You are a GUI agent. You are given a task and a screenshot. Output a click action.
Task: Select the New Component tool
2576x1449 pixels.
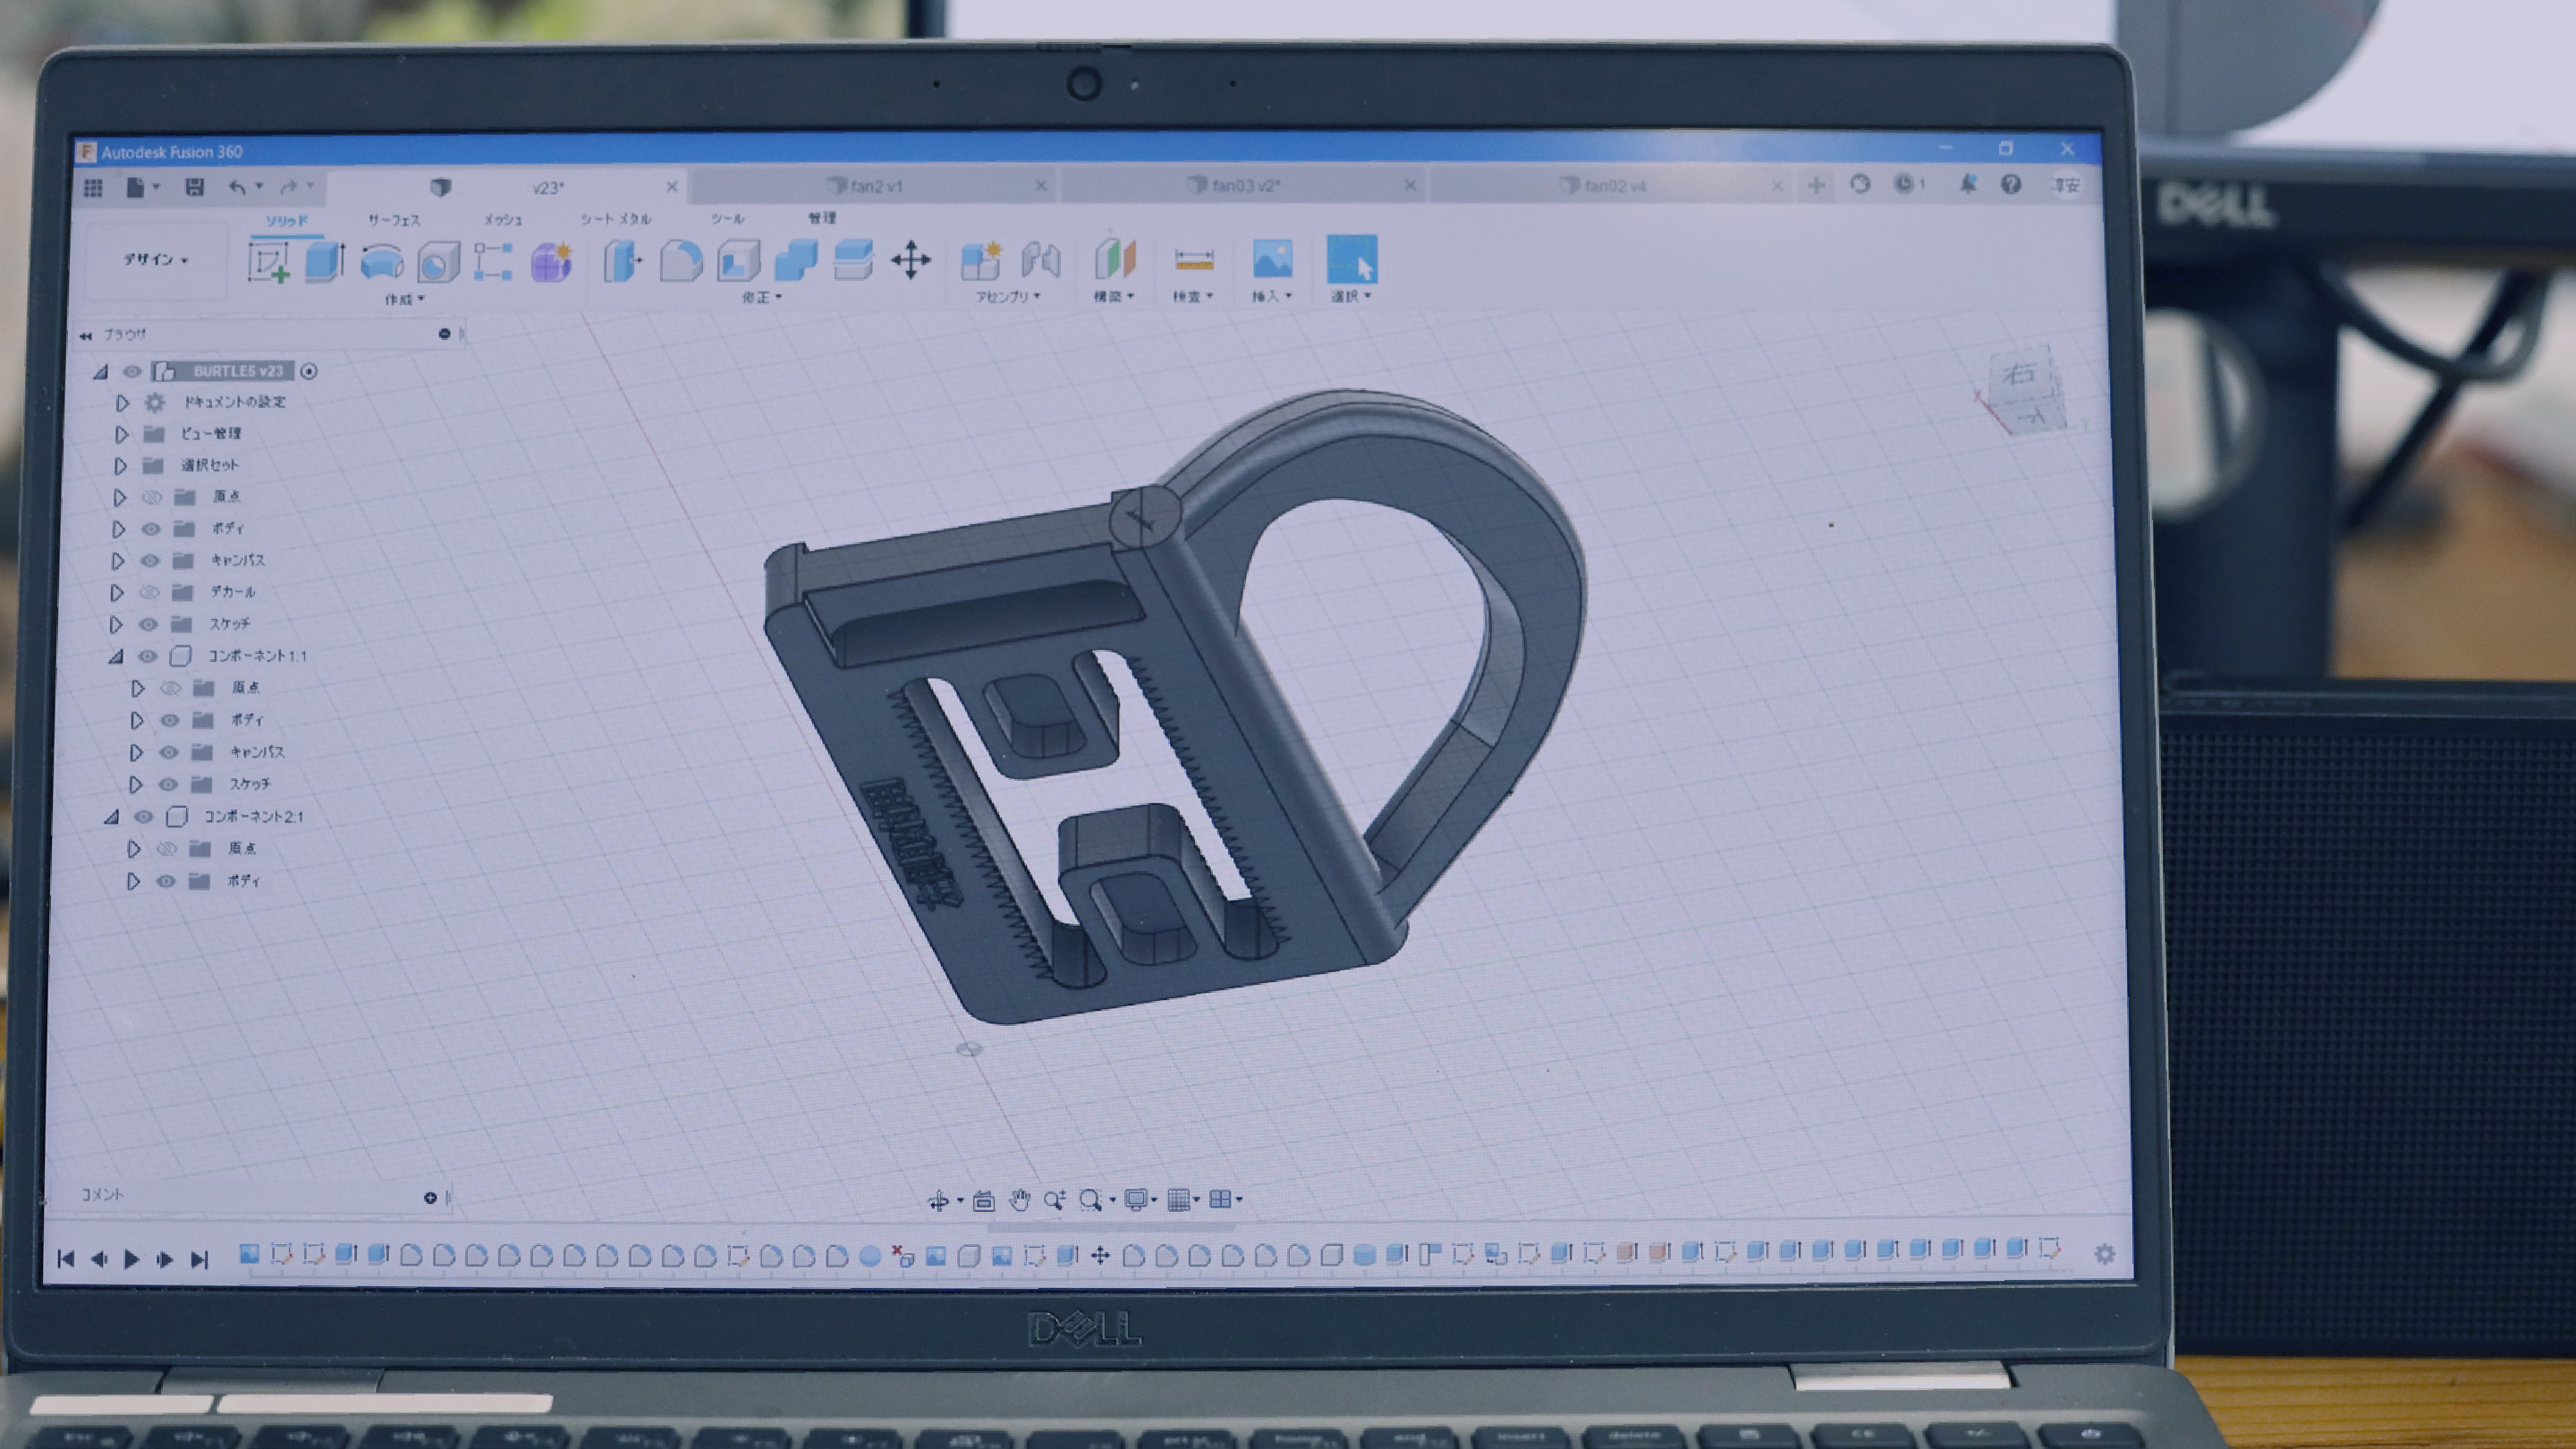pyautogui.click(x=981, y=260)
